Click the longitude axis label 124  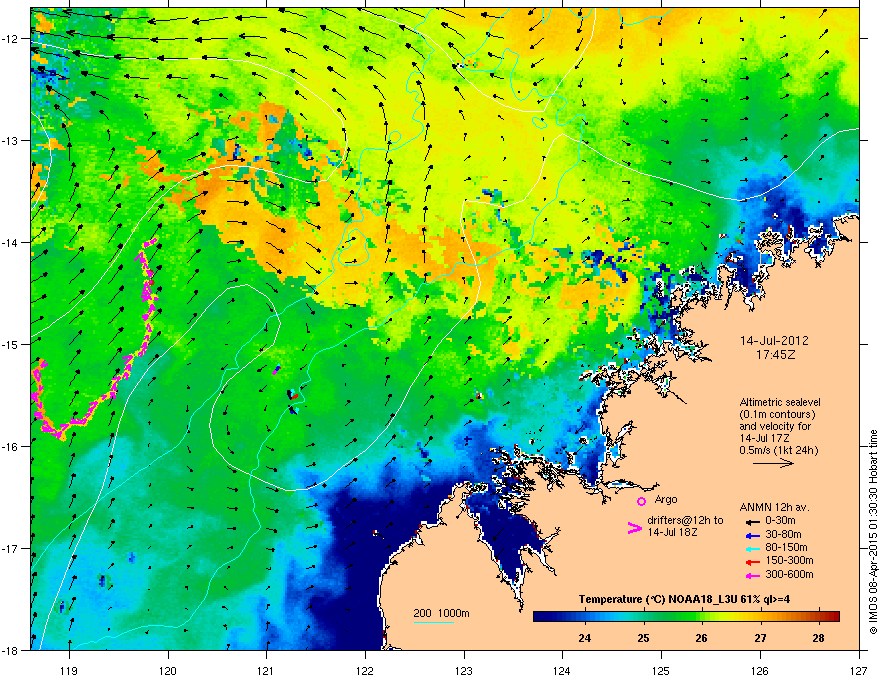click(562, 670)
